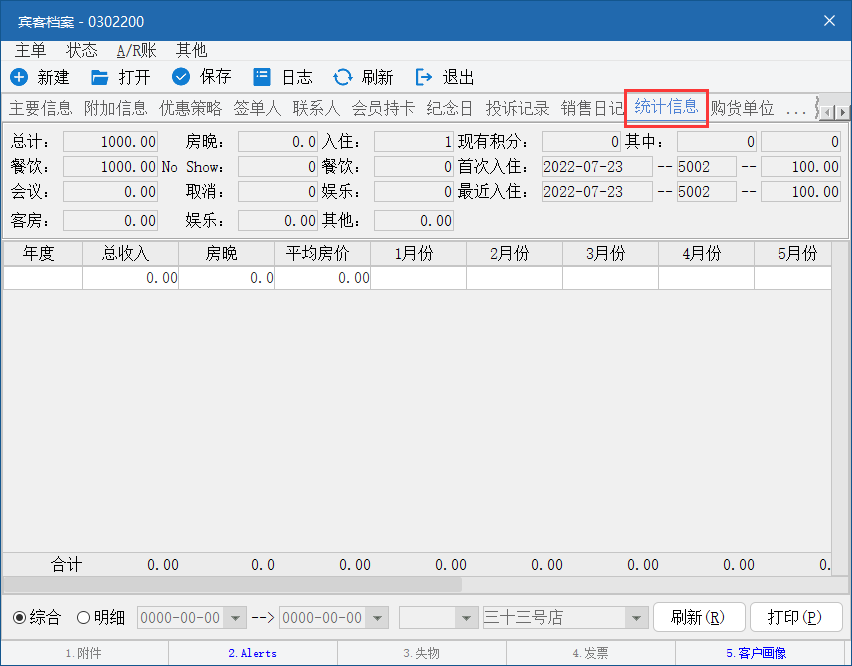Click the 平均房价 column header
This screenshot has width=852, height=666.
[322, 254]
